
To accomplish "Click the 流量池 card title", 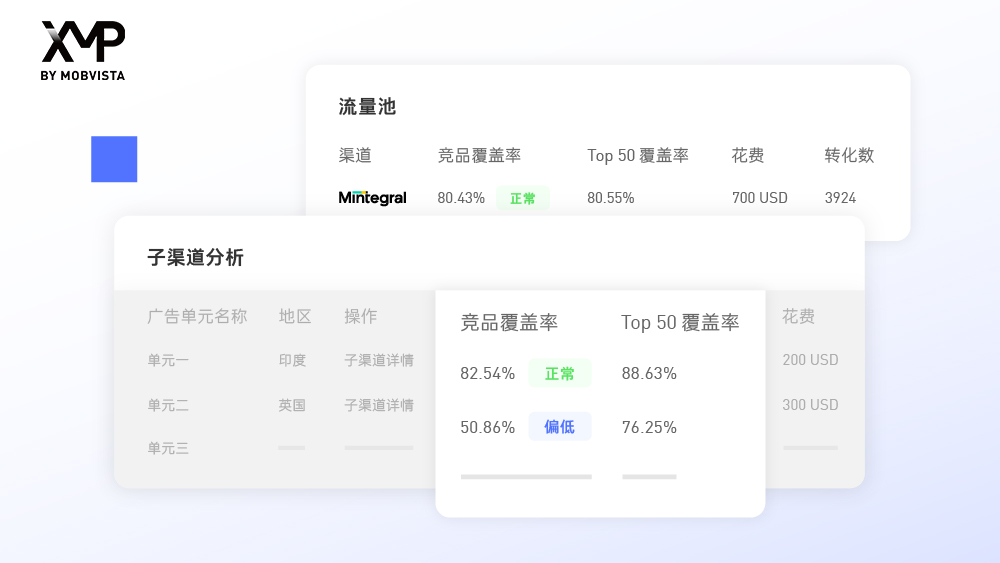I will [367, 106].
